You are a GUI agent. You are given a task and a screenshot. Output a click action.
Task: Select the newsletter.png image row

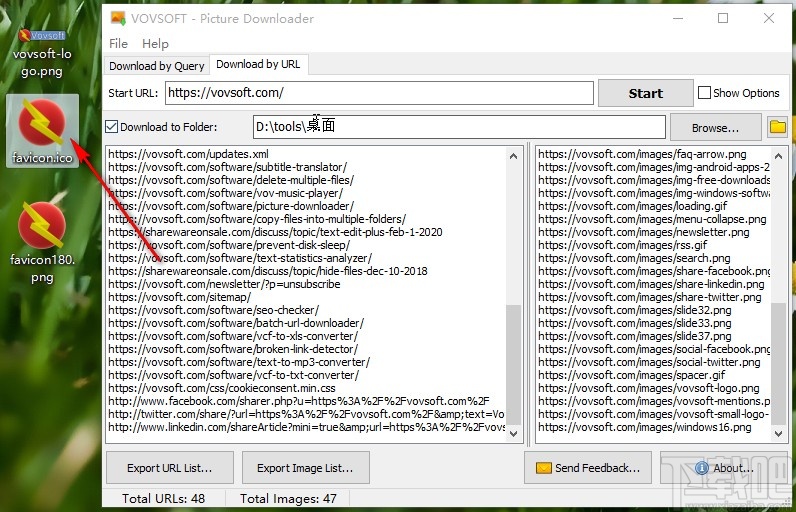point(653,232)
